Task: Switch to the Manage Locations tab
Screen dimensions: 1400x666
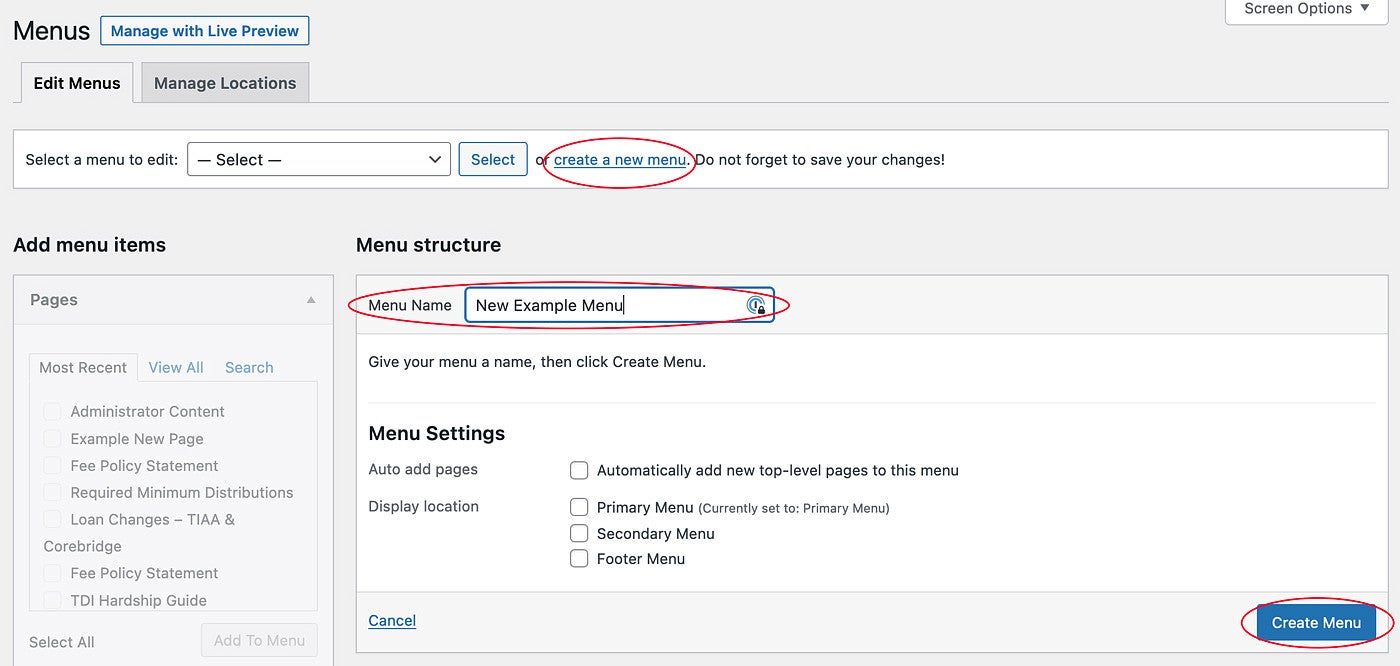Action: click(x=224, y=82)
